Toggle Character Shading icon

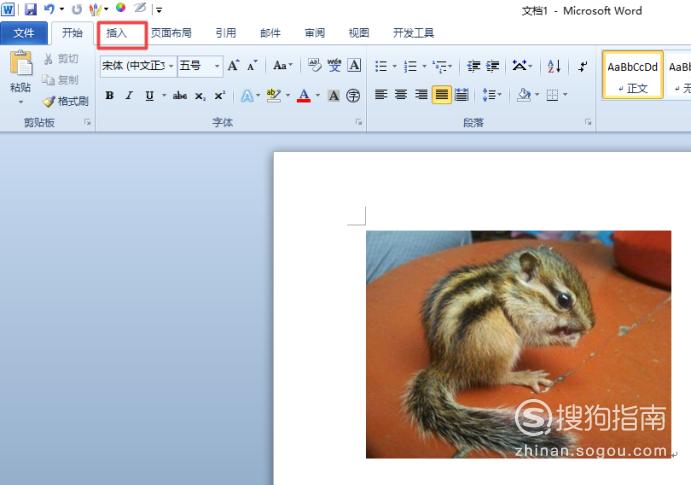[x=334, y=95]
